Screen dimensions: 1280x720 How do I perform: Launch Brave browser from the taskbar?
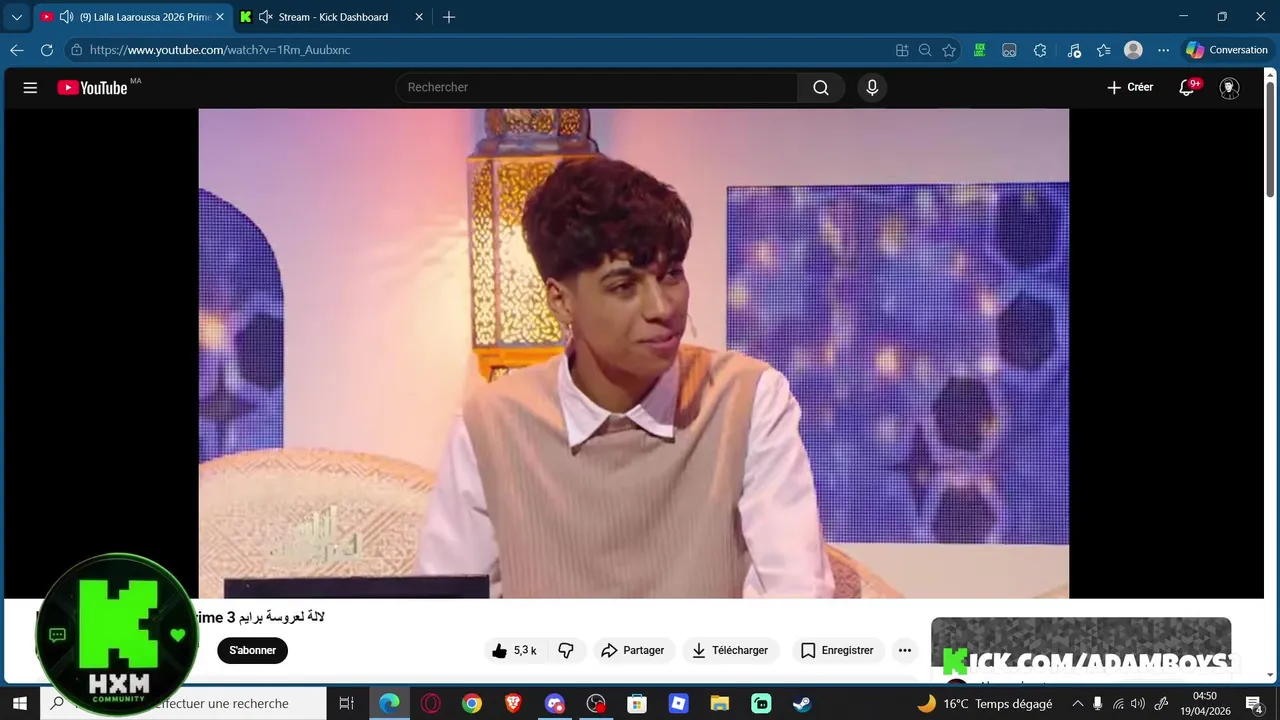[x=513, y=704]
